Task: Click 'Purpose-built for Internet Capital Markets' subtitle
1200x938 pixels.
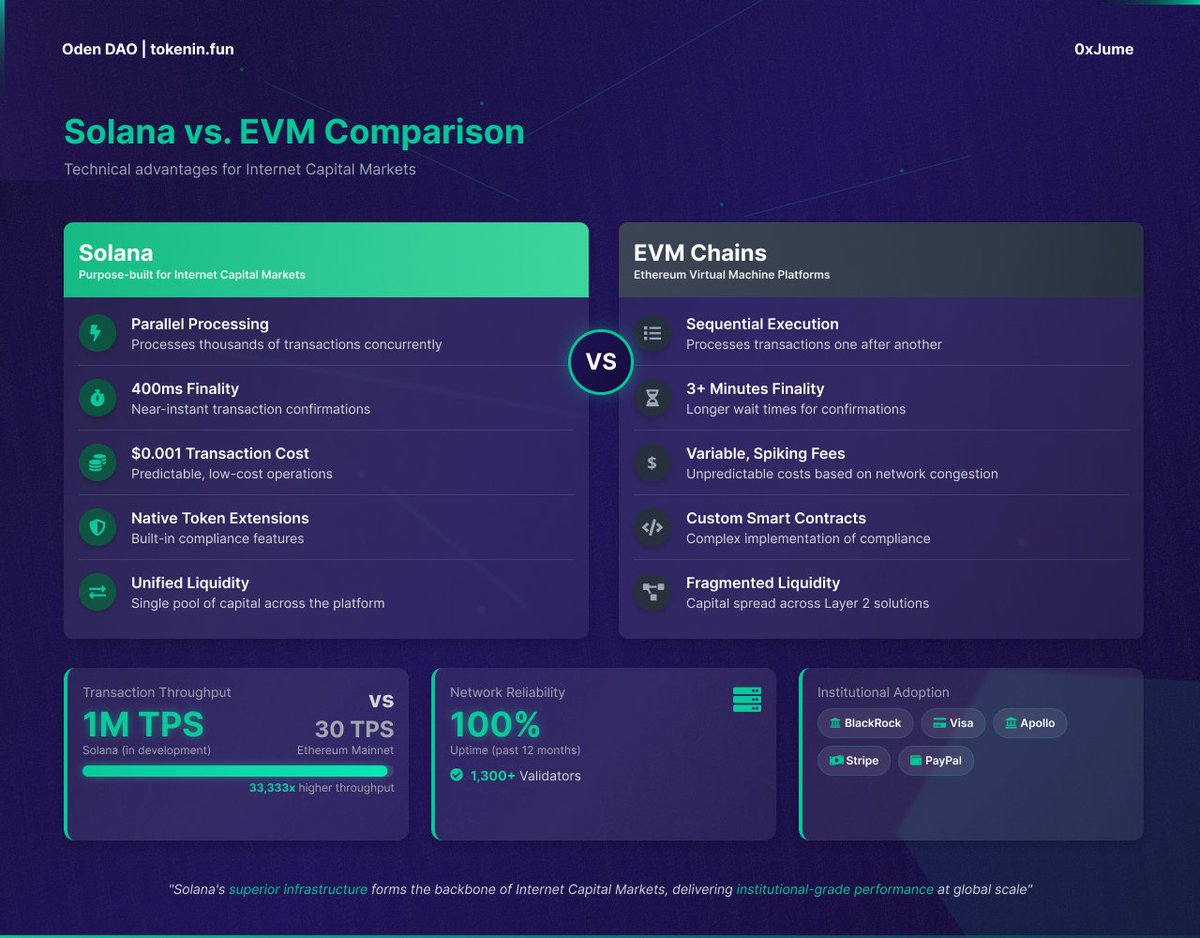Action: (x=192, y=274)
